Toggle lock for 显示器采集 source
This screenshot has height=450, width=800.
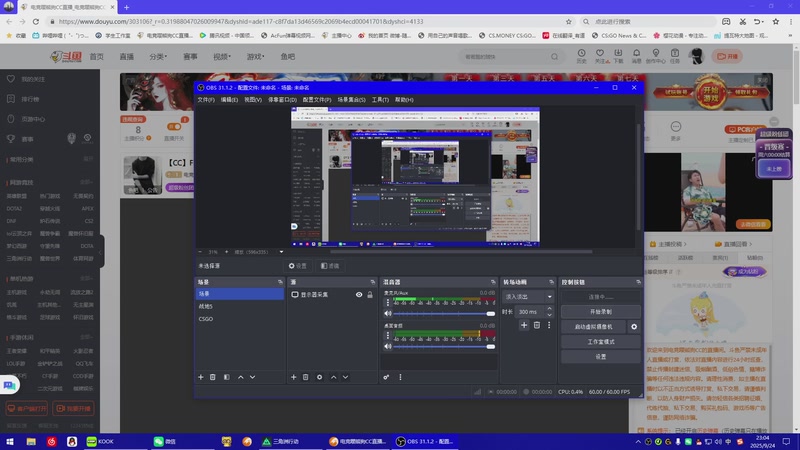[370, 294]
